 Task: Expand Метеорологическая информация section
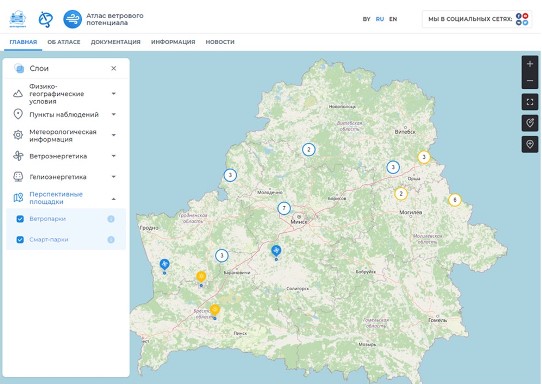[x=113, y=135]
